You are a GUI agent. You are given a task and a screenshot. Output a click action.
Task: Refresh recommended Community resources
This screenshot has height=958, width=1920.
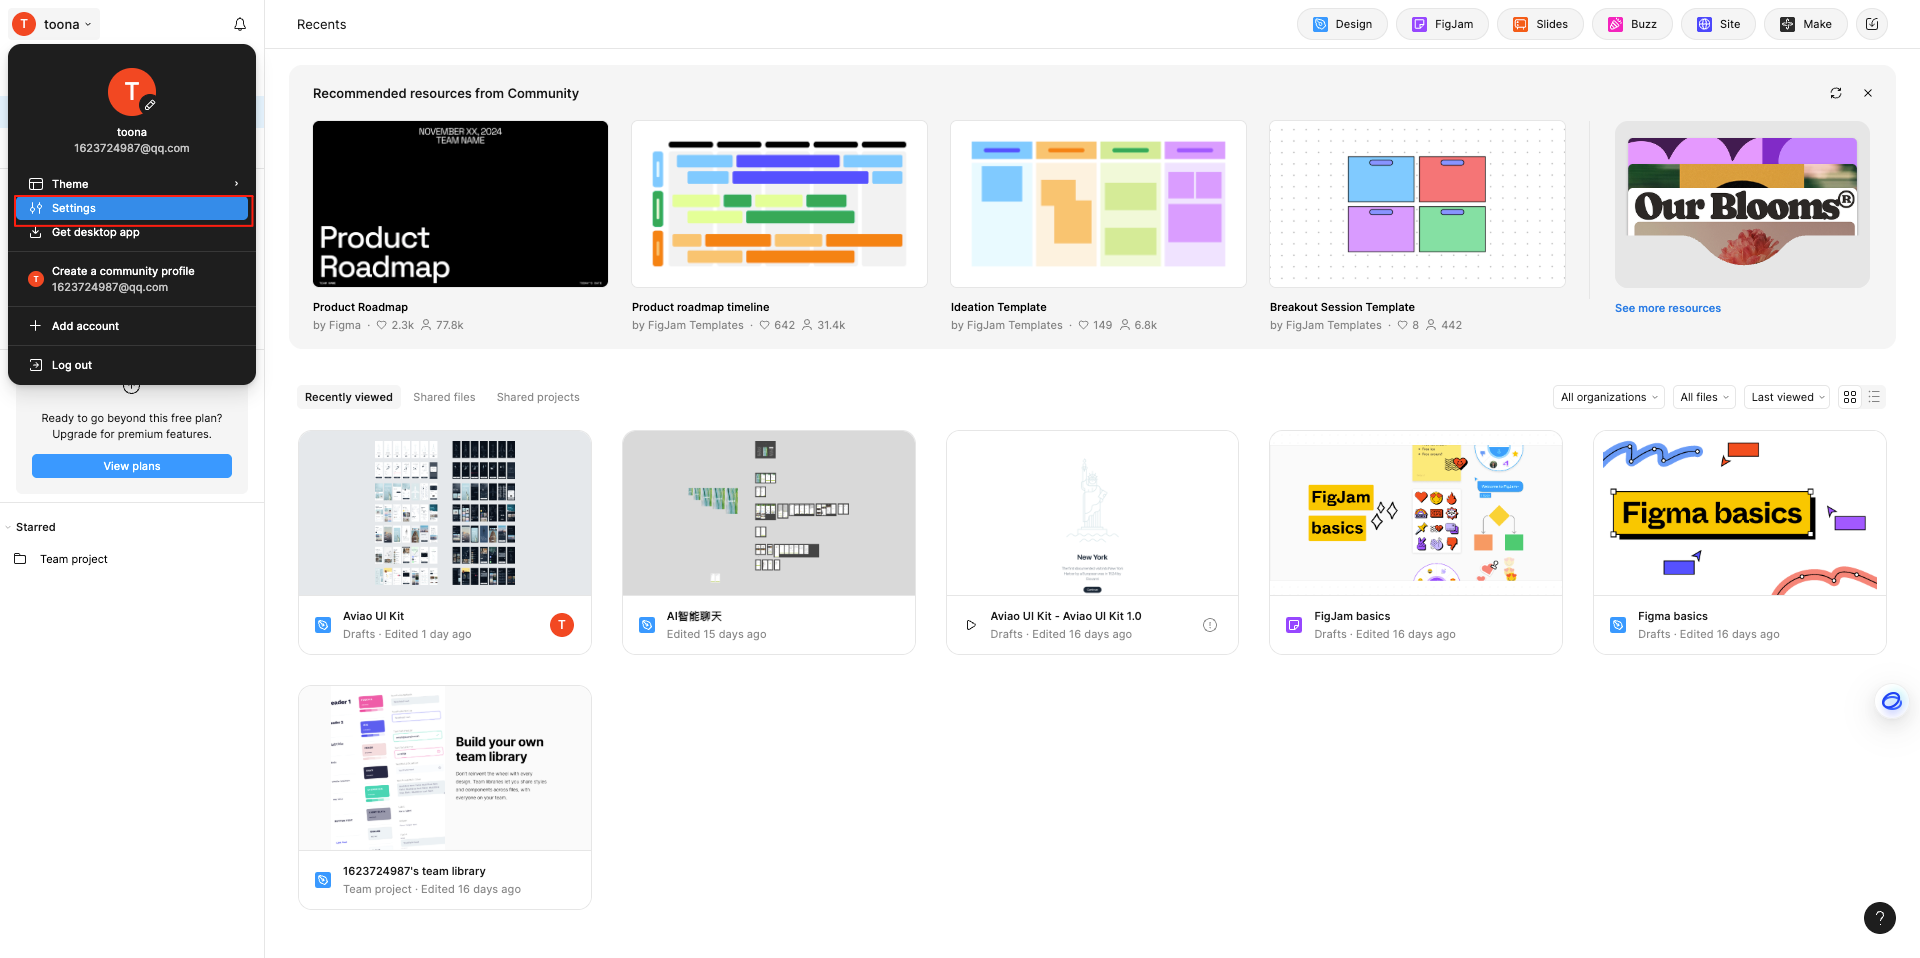pos(1836,93)
